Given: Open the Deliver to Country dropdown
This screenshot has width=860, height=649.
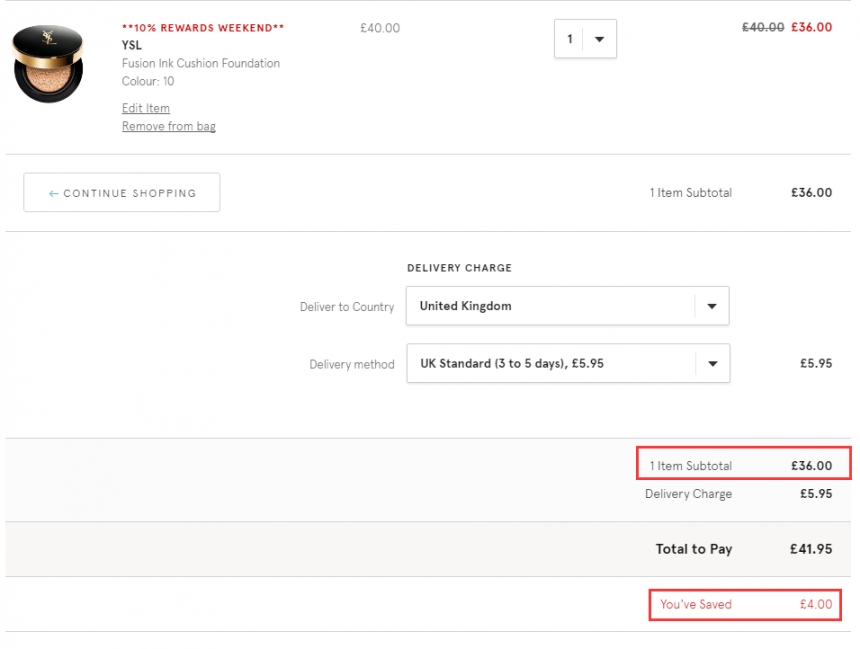Looking at the screenshot, I should pos(568,306).
